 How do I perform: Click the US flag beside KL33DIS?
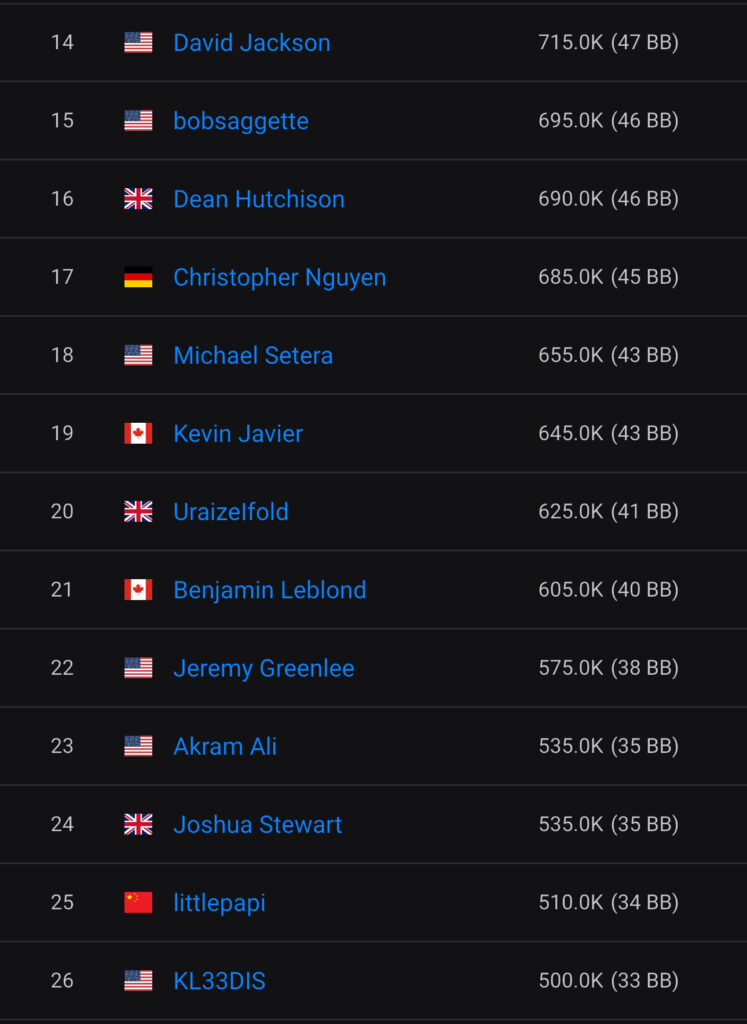pos(138,980)
